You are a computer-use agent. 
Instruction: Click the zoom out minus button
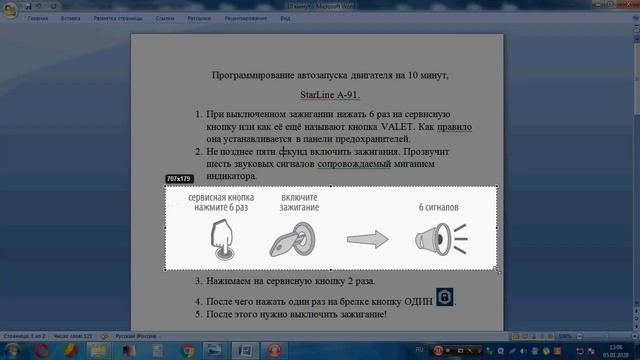[580, 336]
